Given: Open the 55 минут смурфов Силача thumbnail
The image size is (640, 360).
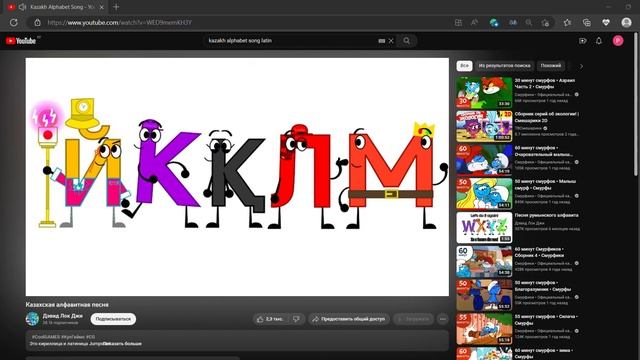Looking at the screenshot, I should coord(484,329).
